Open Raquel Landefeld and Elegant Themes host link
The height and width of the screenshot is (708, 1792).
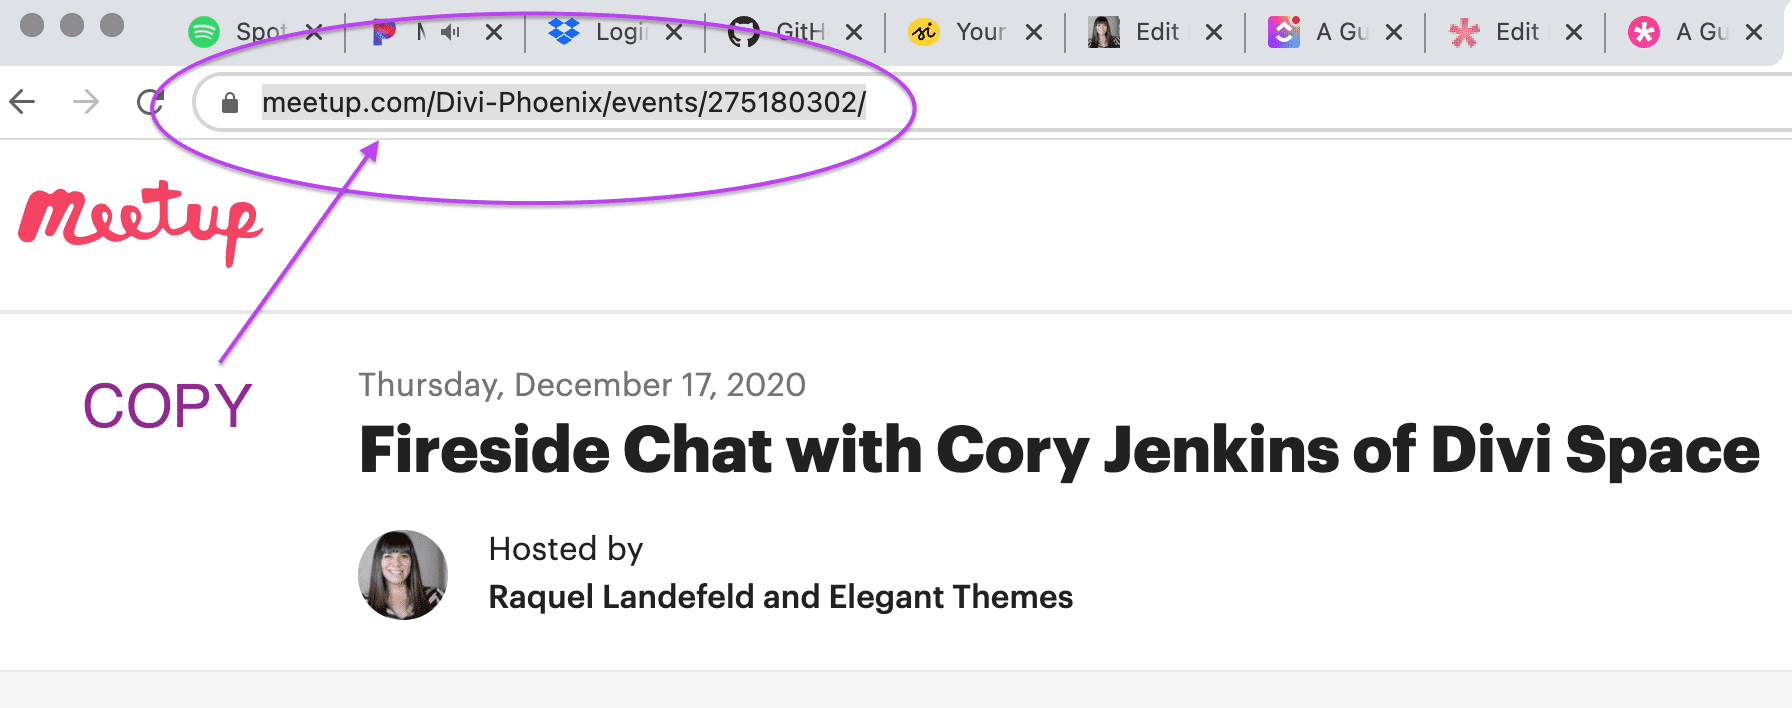pos(780,597)
